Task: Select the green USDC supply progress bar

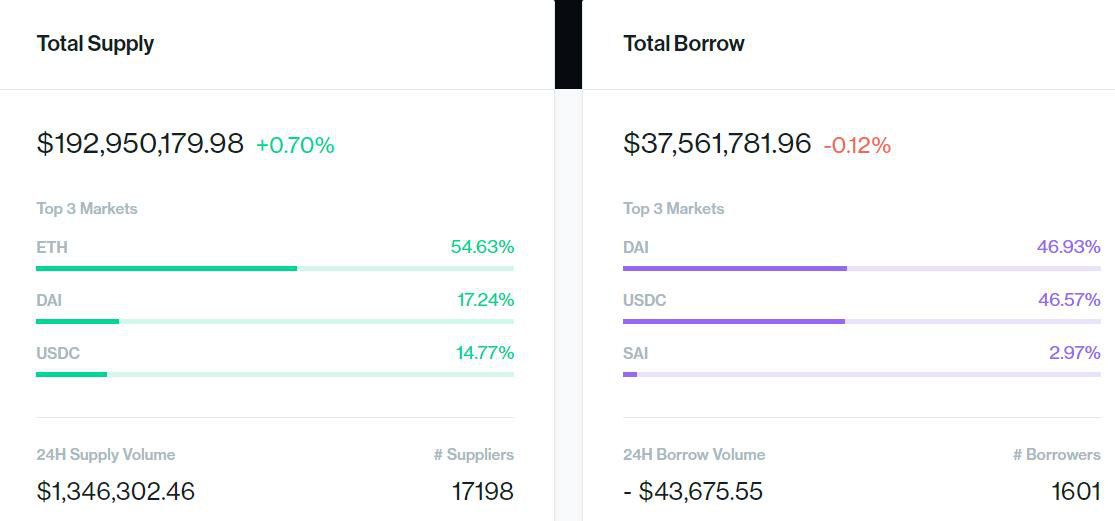Action: pyautogui.click(x=274, y=374)
